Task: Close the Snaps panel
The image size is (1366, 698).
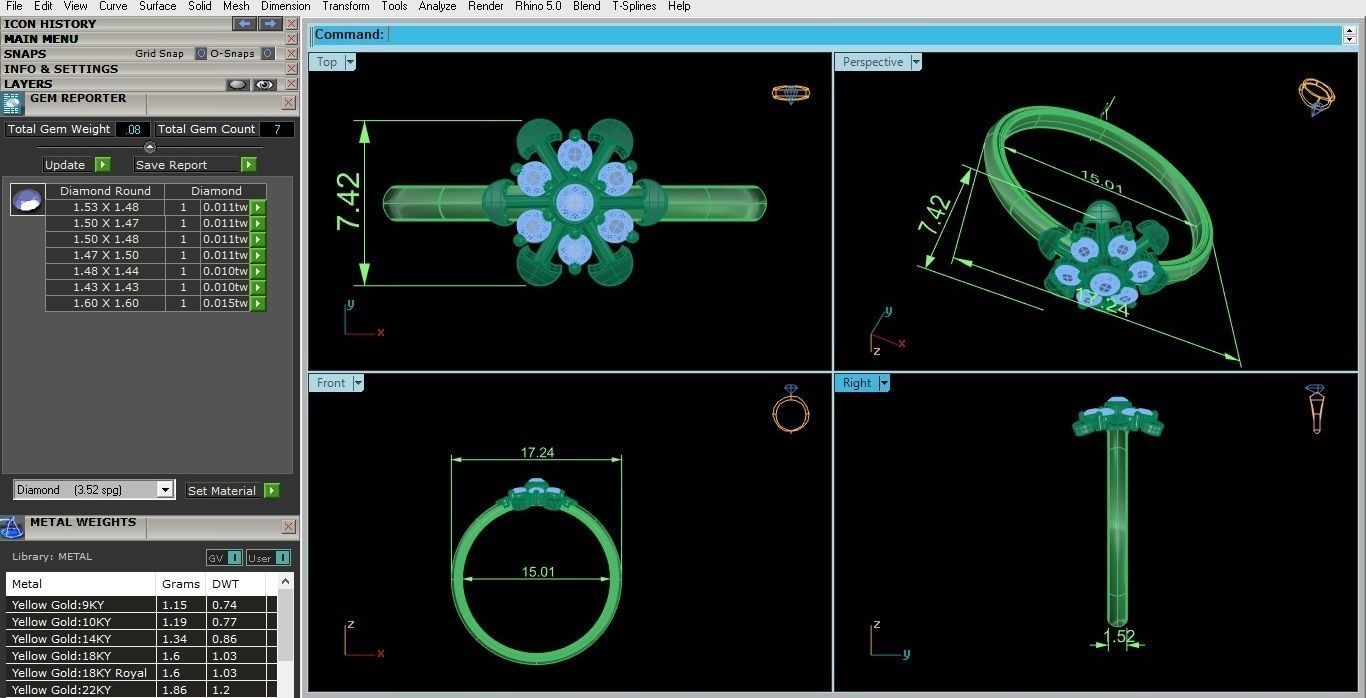Action: coord(291,54)
